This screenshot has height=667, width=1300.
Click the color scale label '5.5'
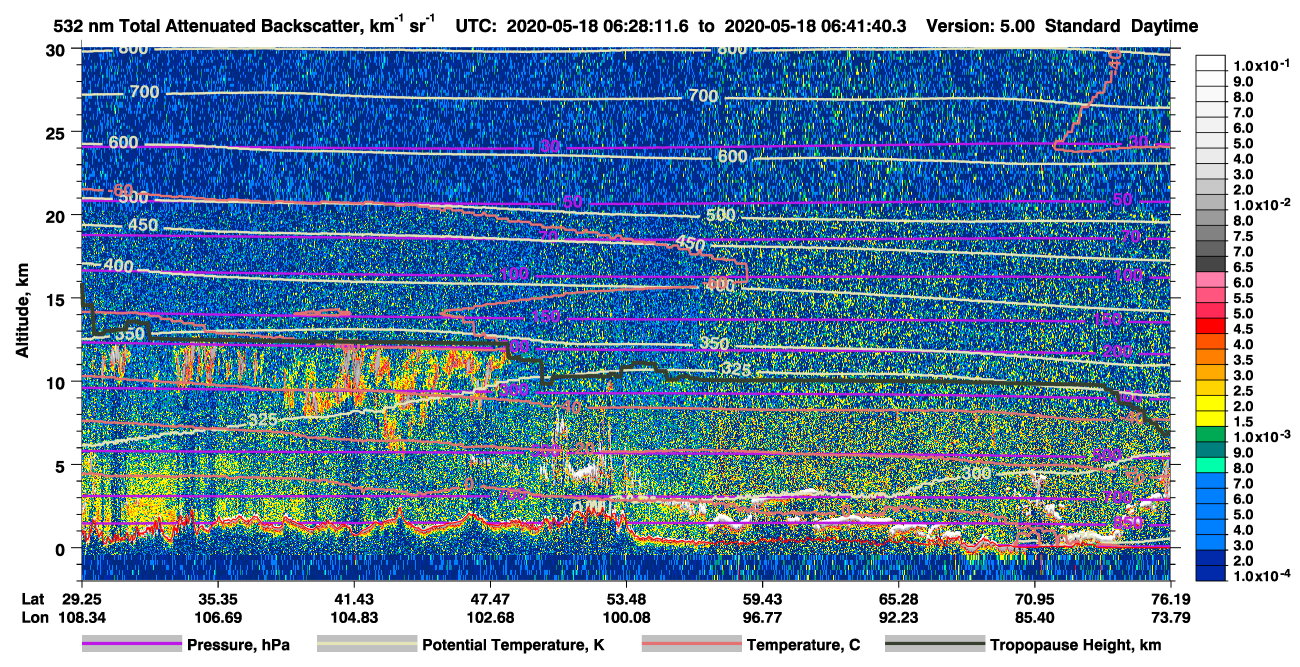(1245, 298)
